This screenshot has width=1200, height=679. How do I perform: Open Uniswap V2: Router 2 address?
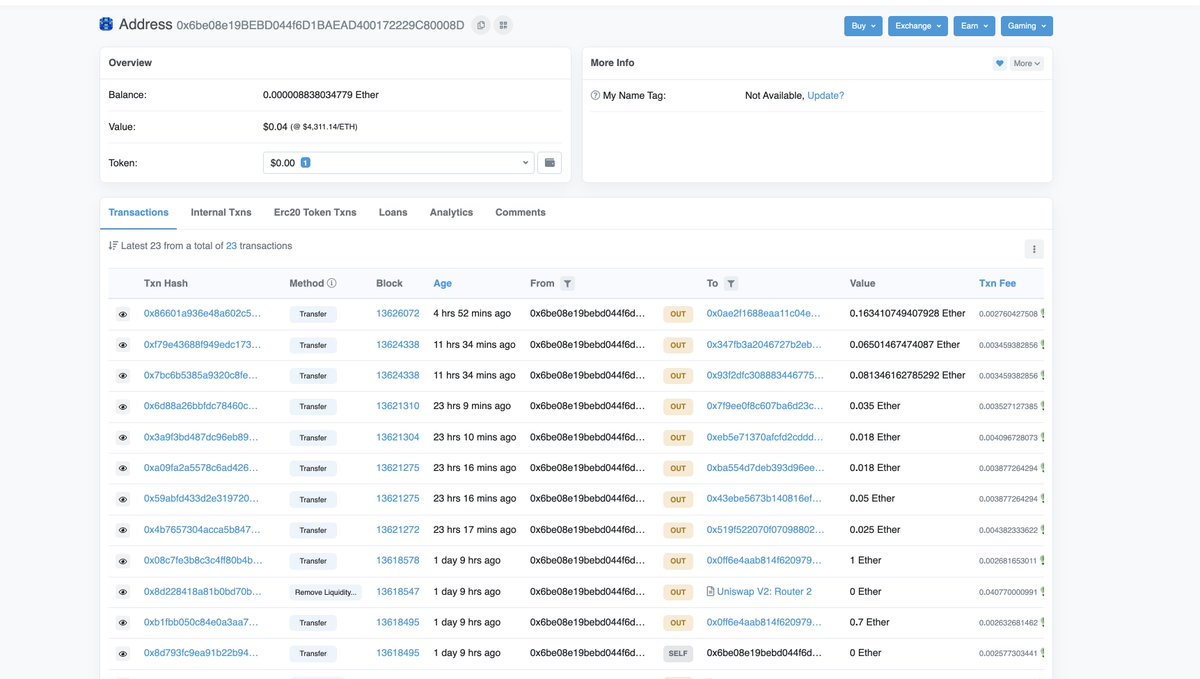click(x=764, y=592)
